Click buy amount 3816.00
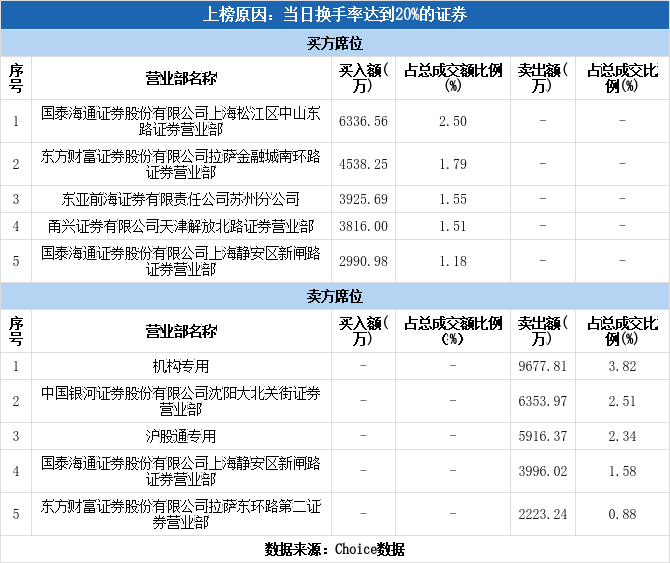The height and width of the screenshot is (563, 670). (x=363, y=226)
